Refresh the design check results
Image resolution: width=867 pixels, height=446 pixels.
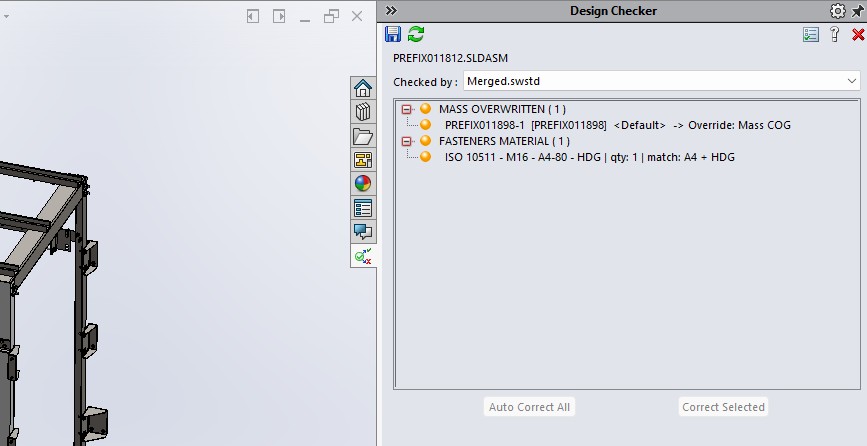(x=415, y=35)
